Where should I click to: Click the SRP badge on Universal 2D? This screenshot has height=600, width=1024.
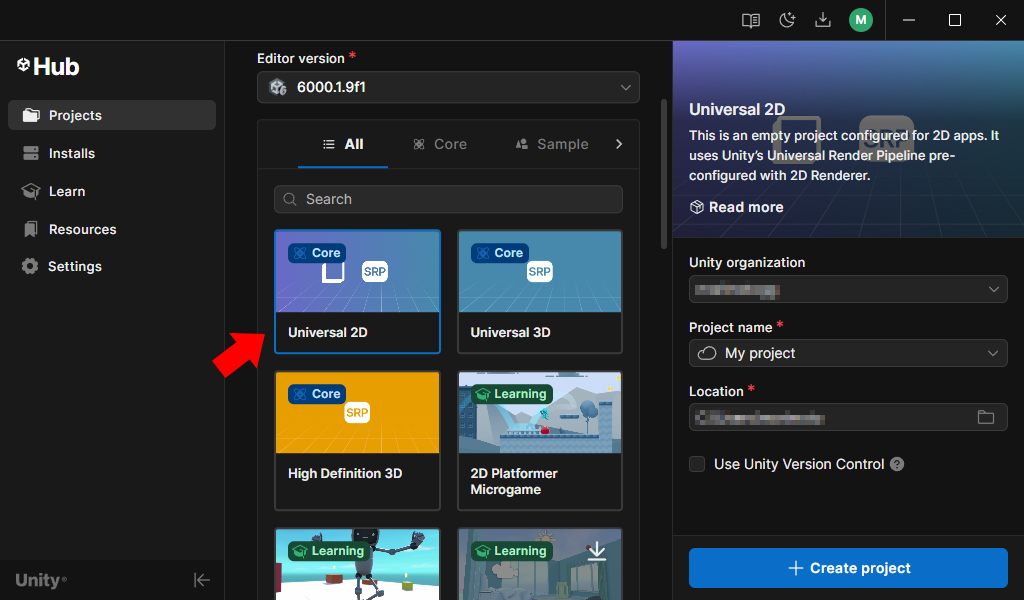click(375, 272)
